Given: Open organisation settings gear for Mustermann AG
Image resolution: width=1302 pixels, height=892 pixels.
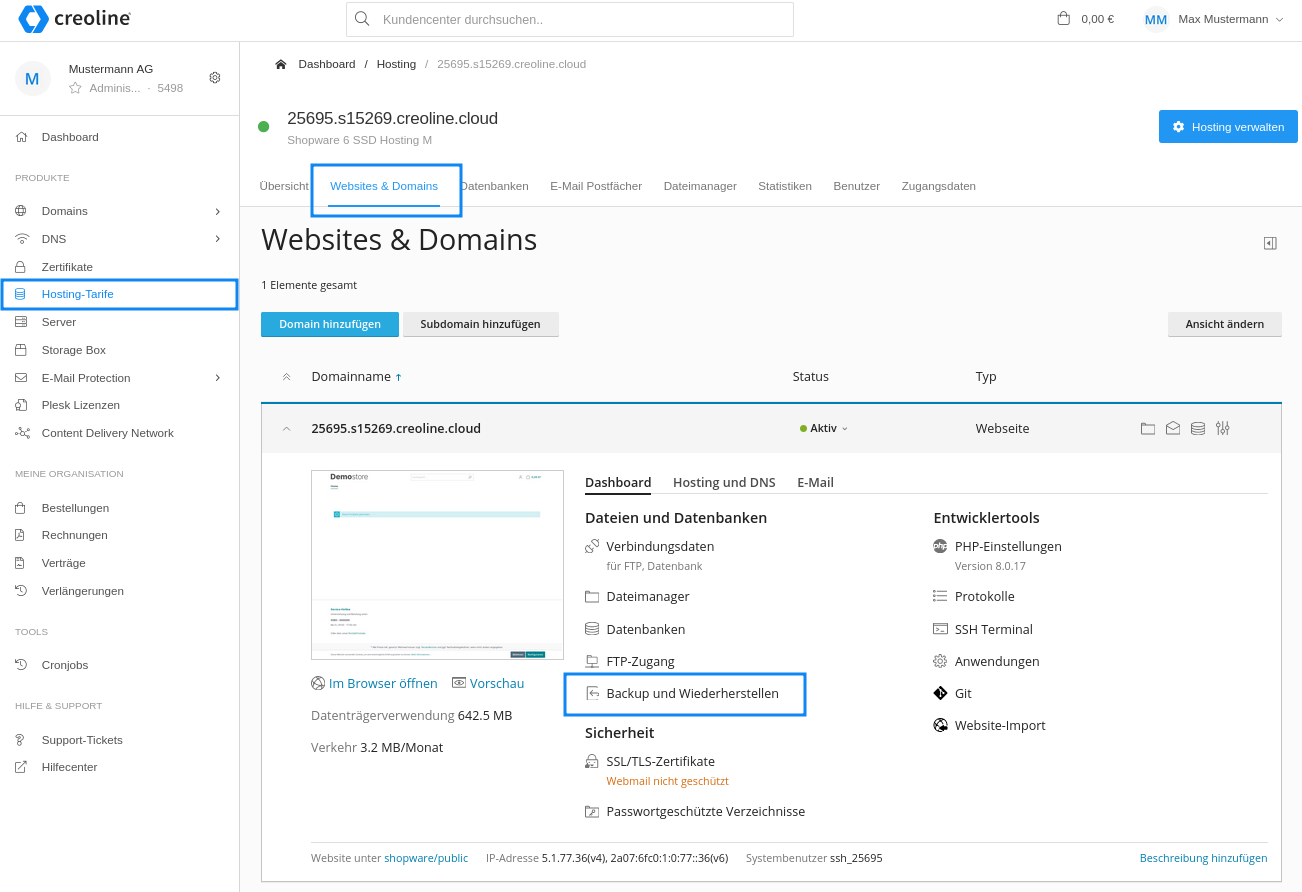Looking at the screenshot, I should [215, 78].
